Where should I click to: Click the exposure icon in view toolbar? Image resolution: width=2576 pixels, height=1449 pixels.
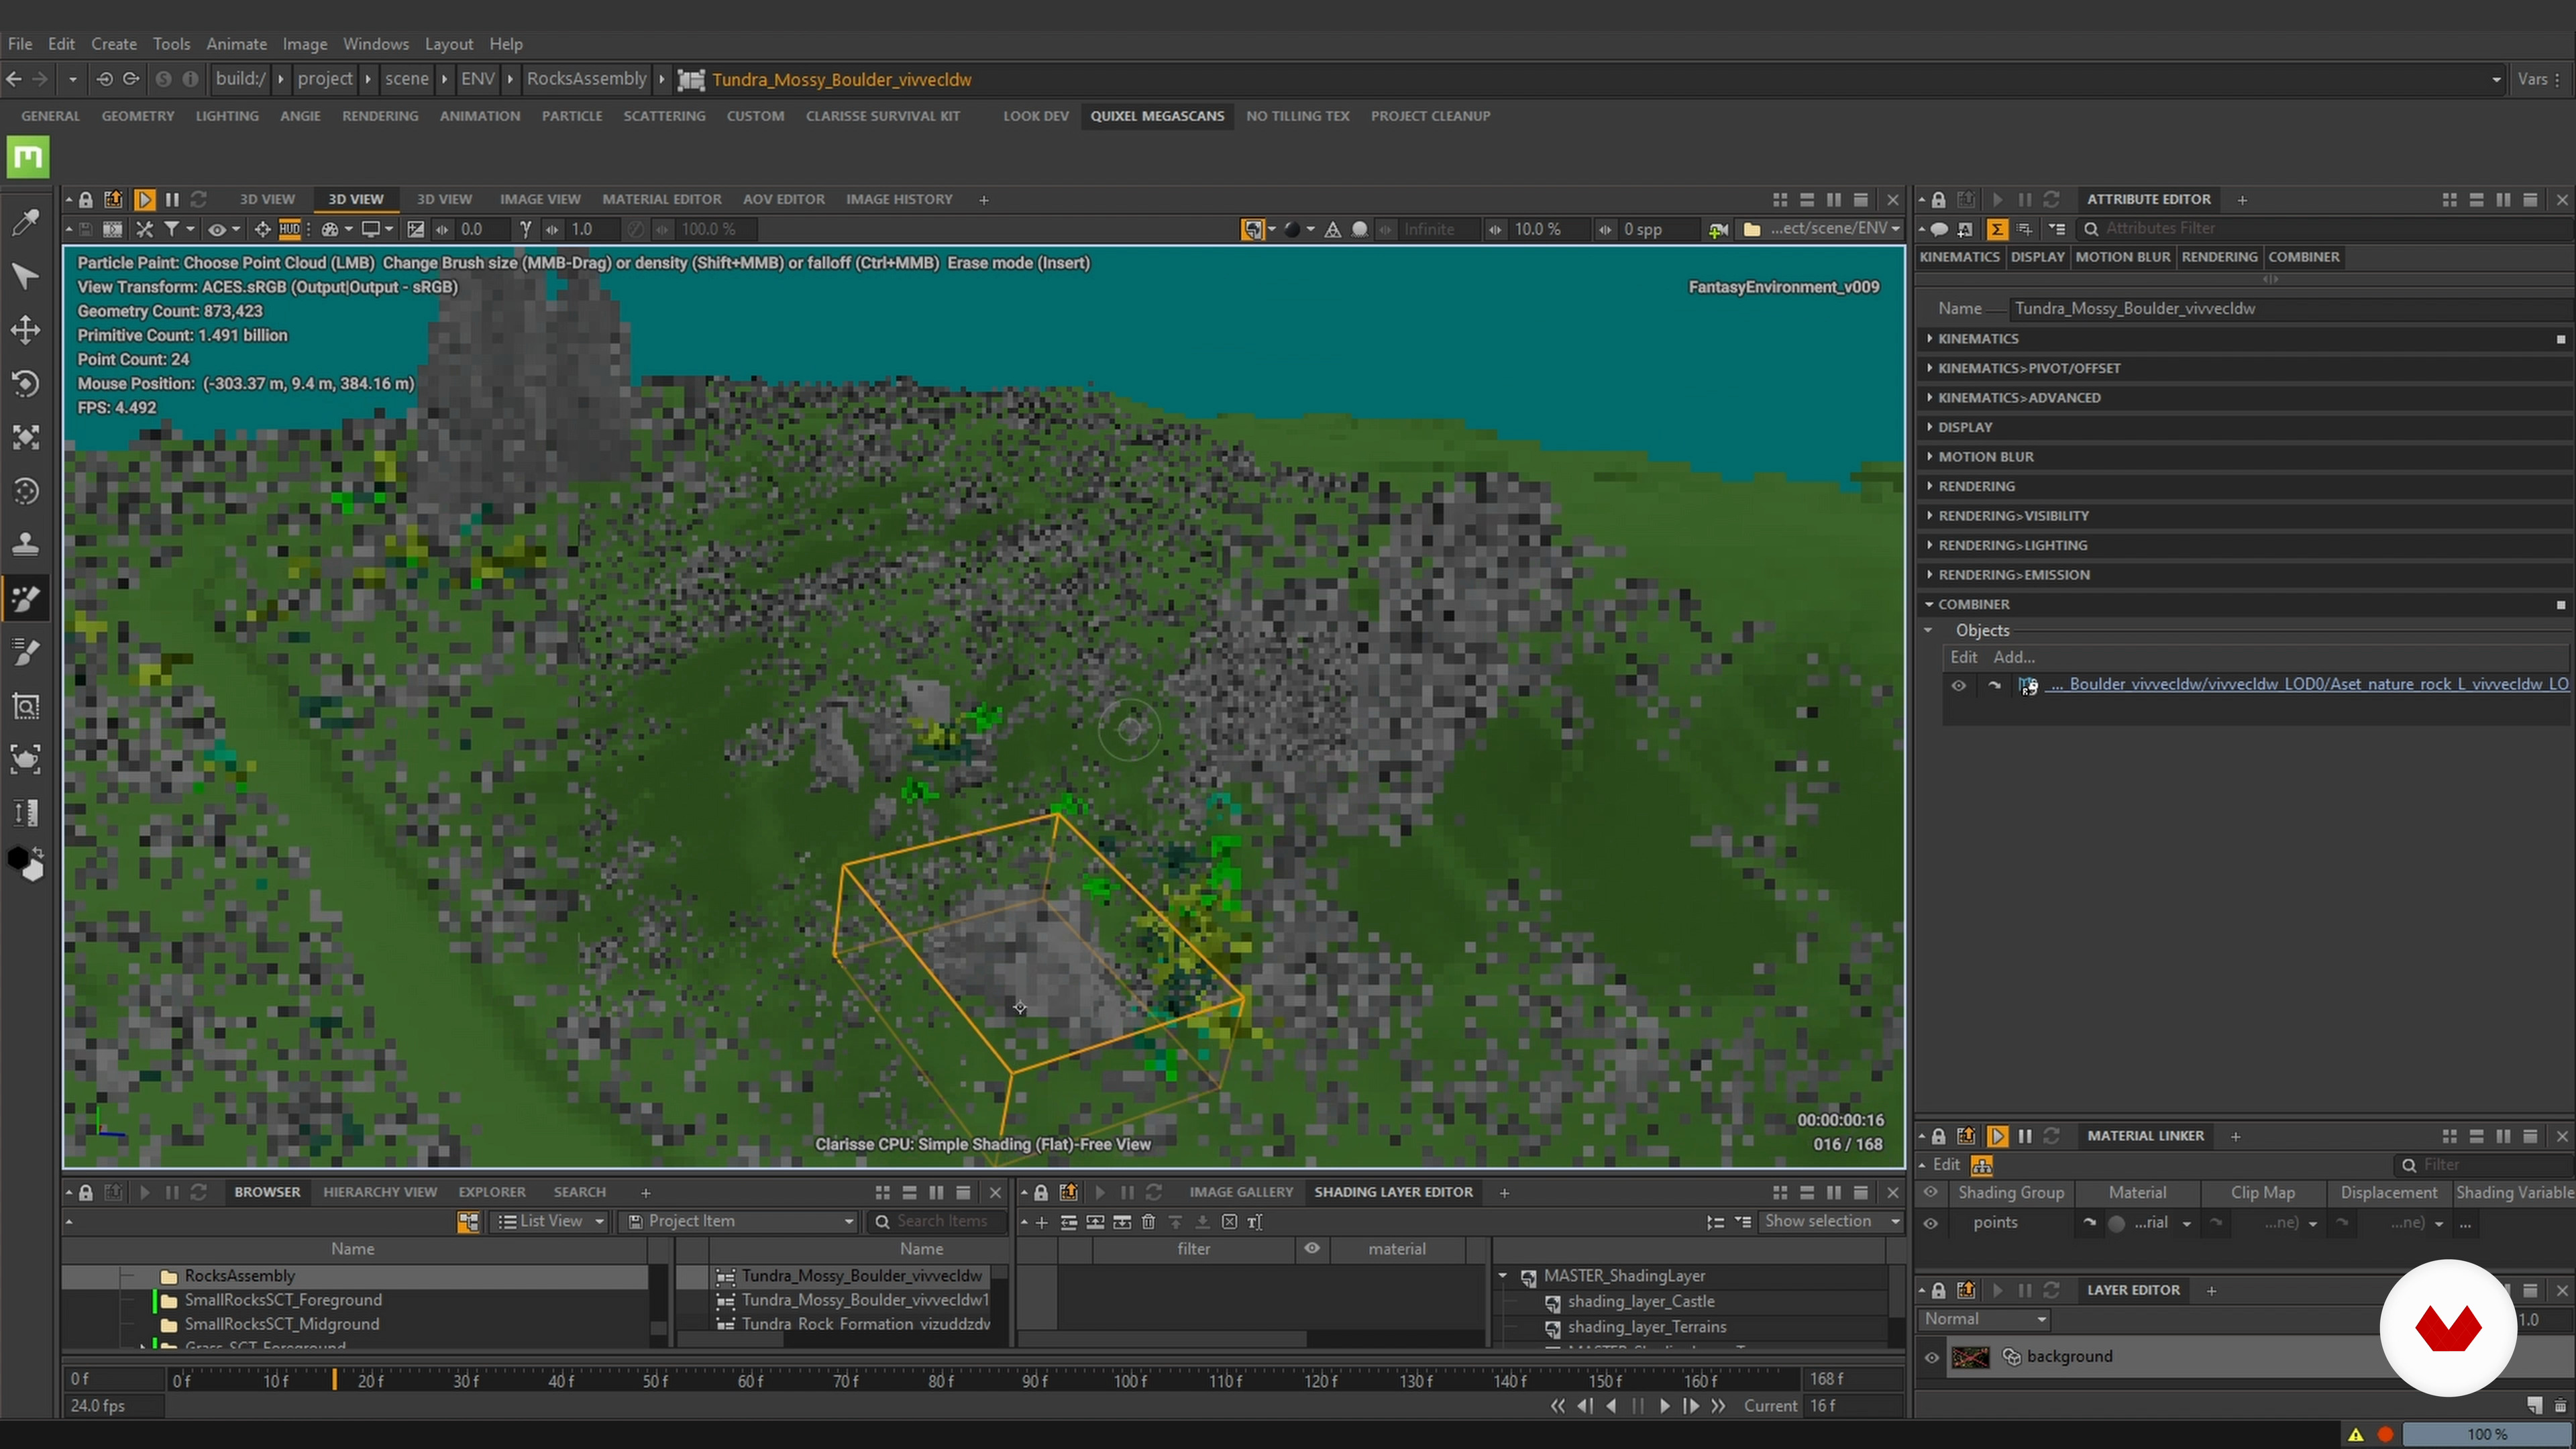click(416, 229)
